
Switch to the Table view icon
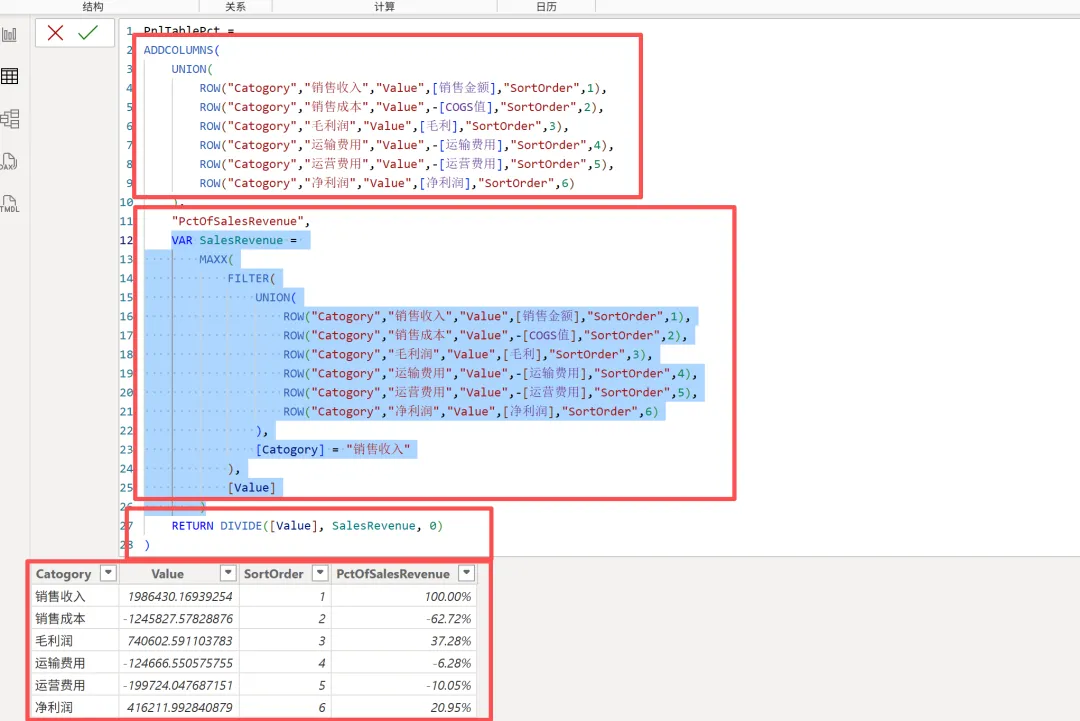coord(10,76)
